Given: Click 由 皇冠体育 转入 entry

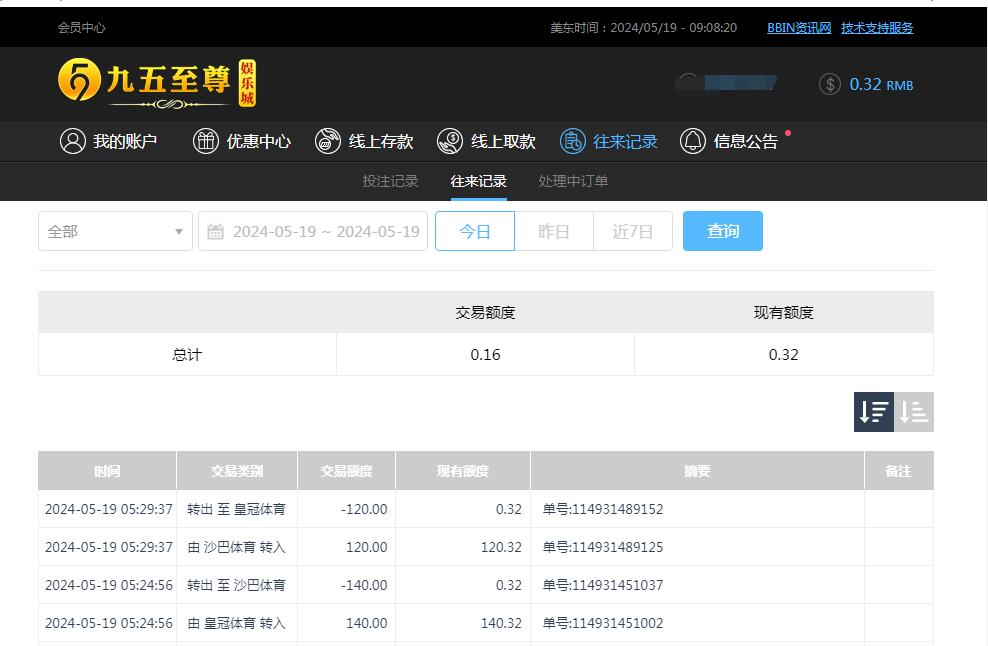Looking at the screenshot, I should pos(236,623).
